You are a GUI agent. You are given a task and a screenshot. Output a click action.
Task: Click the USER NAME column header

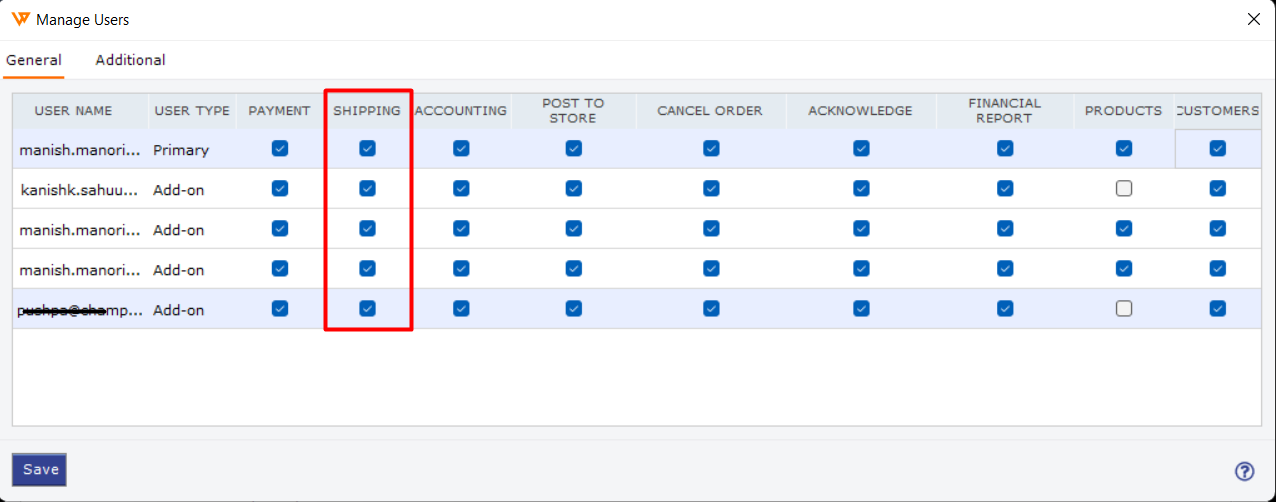(x=80, y=111)
